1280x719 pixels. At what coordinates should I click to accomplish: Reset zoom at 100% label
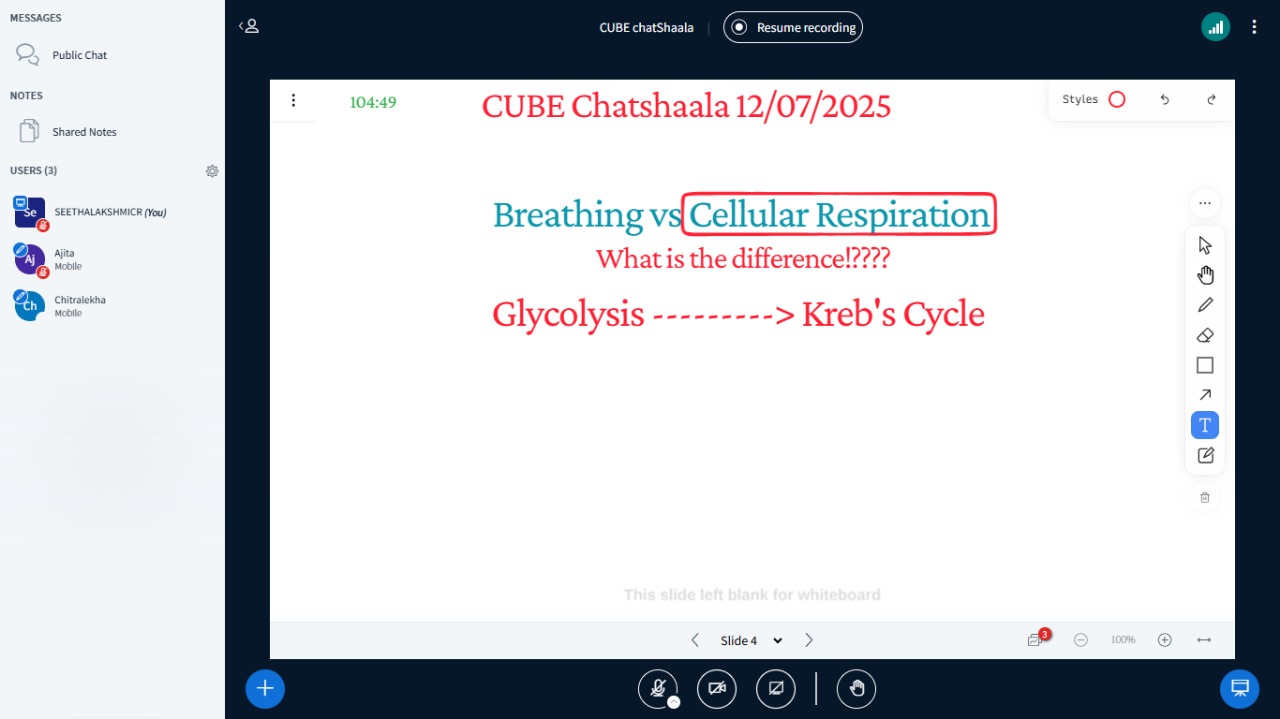click(x=1123, y=640)
